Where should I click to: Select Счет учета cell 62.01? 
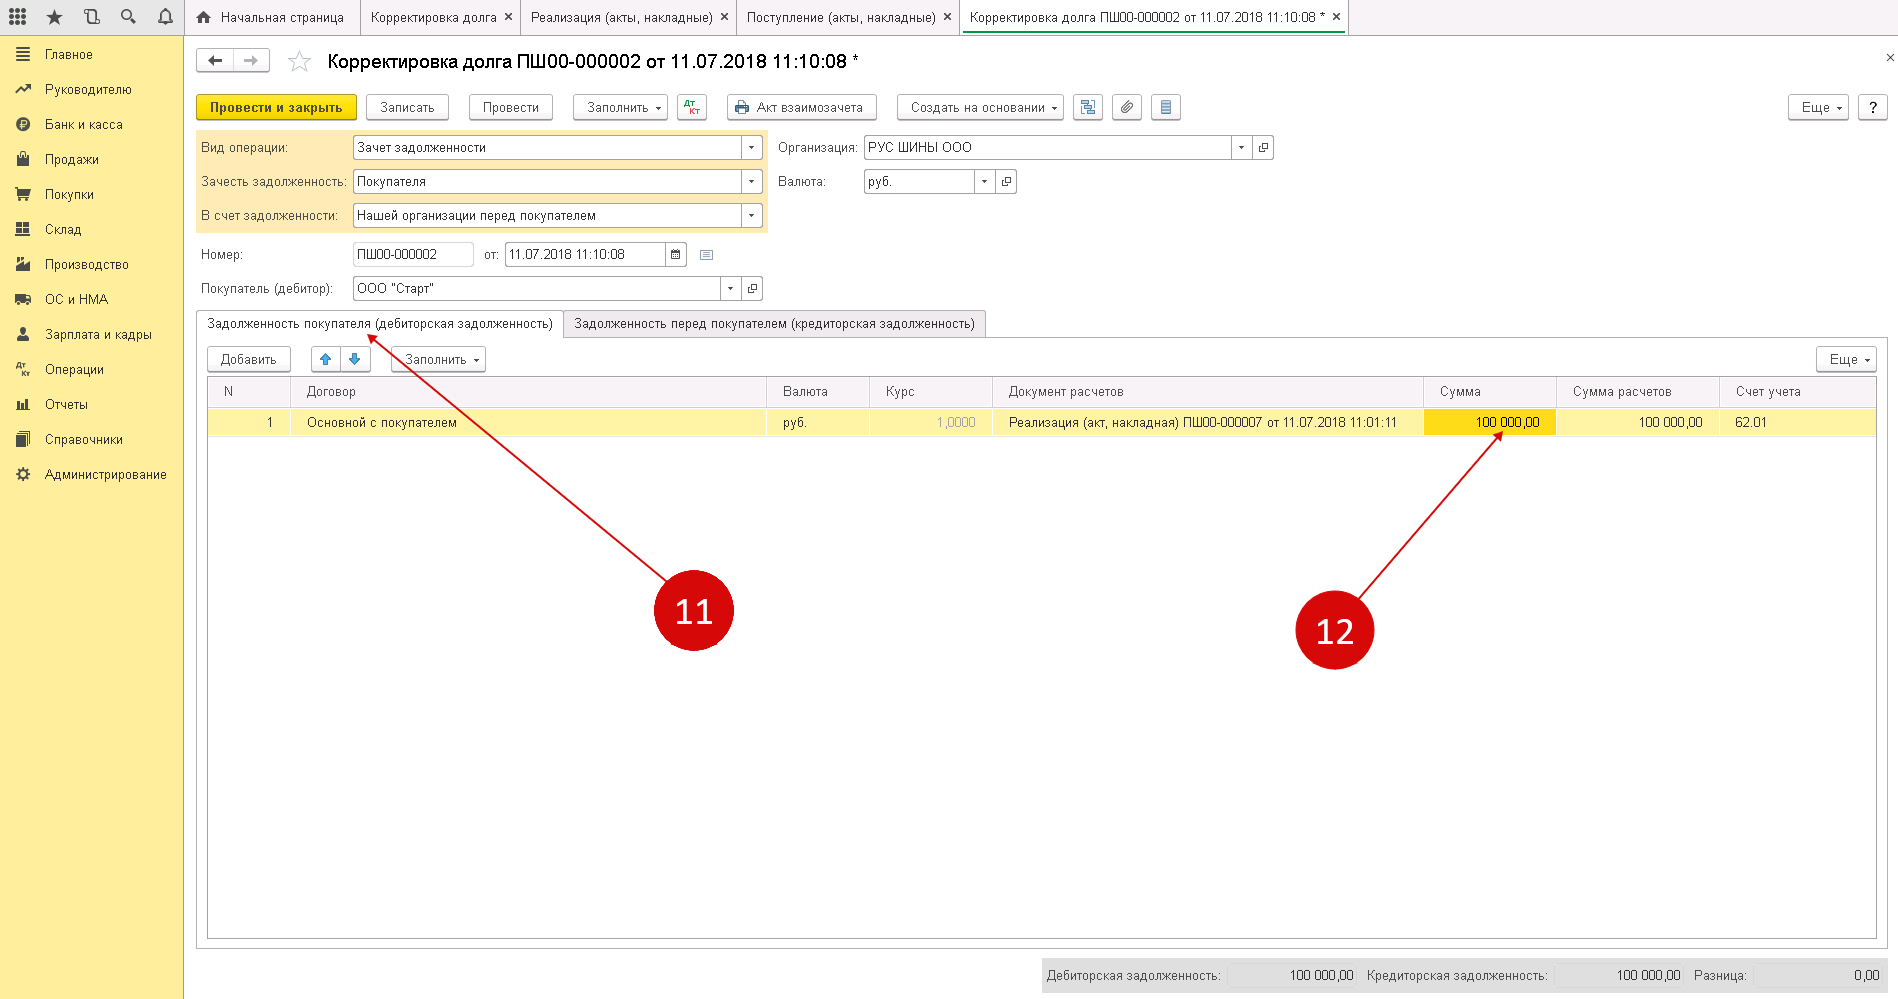pos(1797,423)
